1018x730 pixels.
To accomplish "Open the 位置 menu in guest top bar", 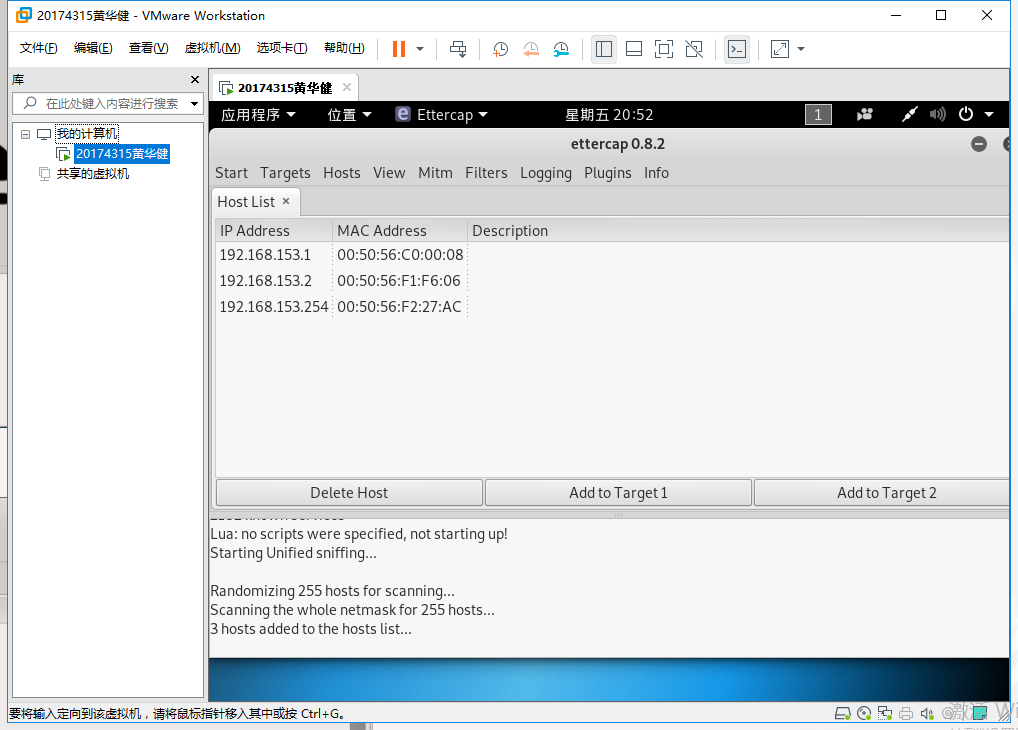I will coord(349,115).
